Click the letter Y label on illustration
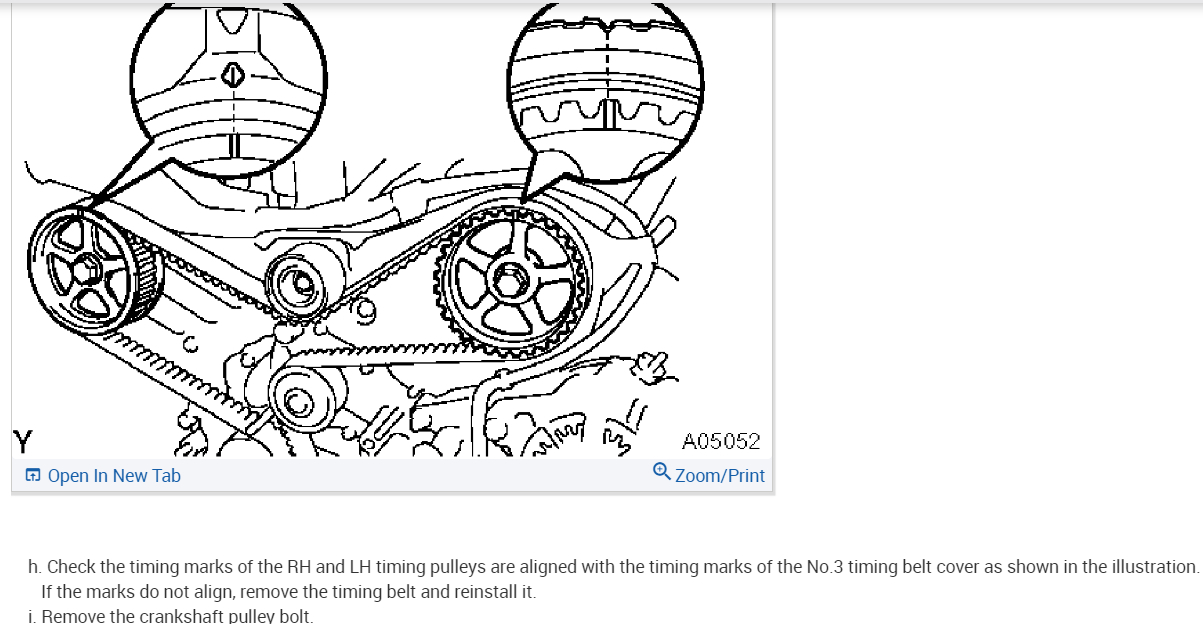Screen dimensions: 1203x624 point(22,440)
